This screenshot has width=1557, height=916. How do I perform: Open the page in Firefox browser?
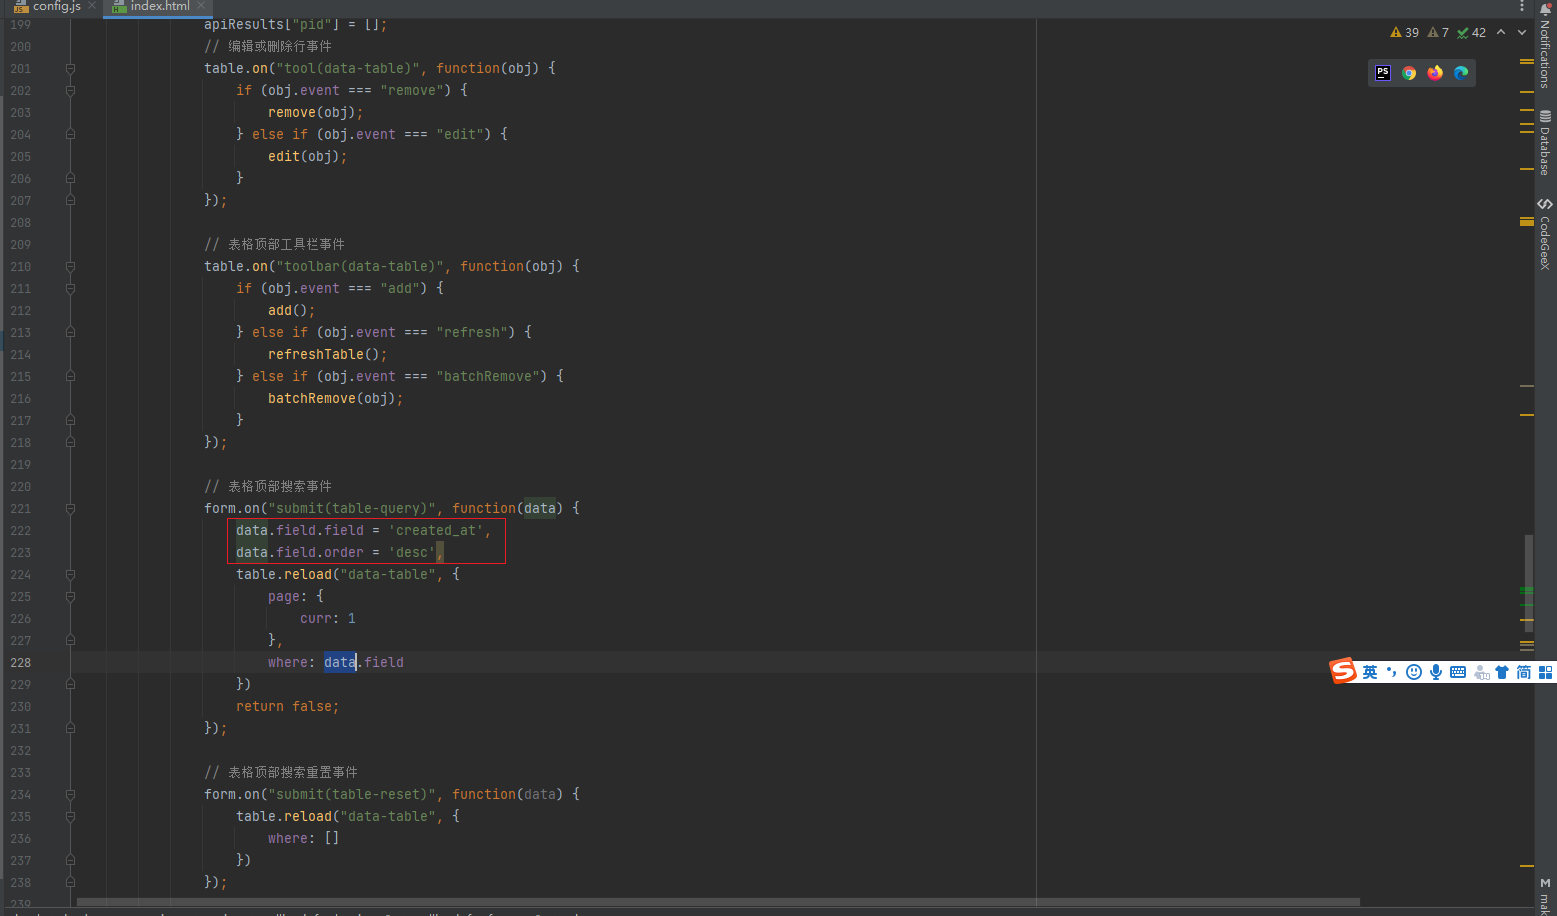point(1435,73)
